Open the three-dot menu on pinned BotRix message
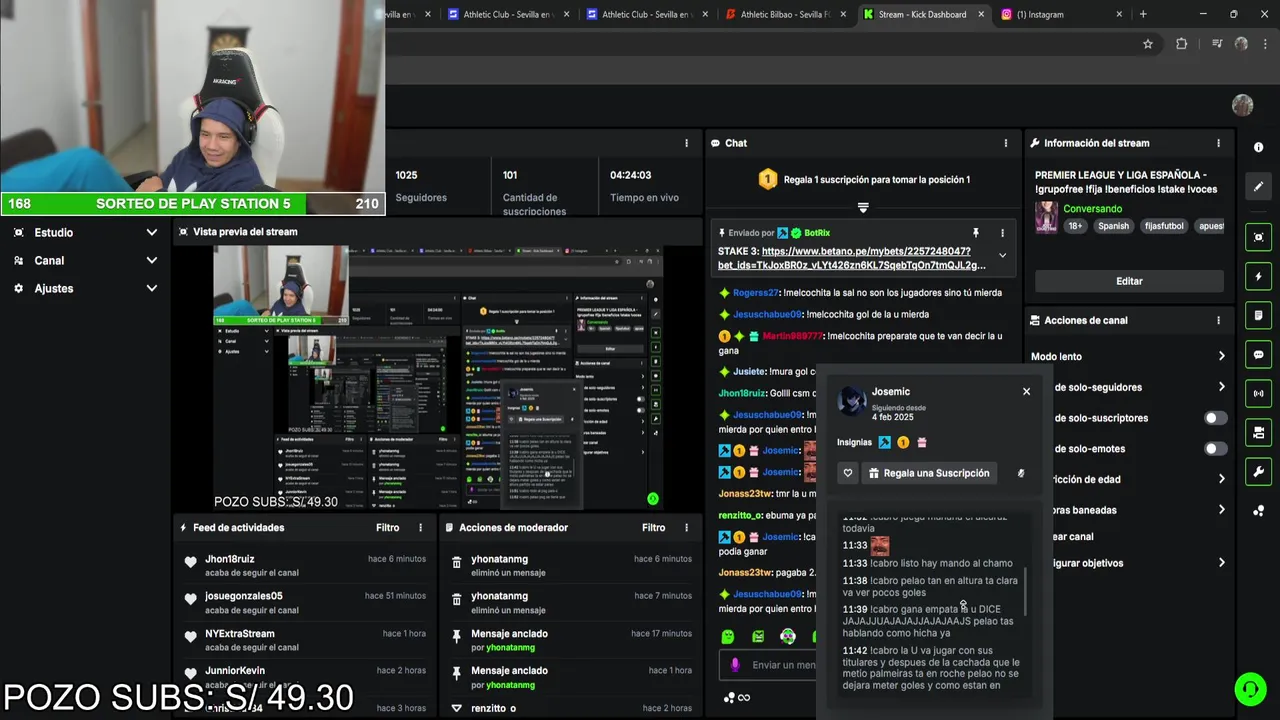 click(1002, 232)
